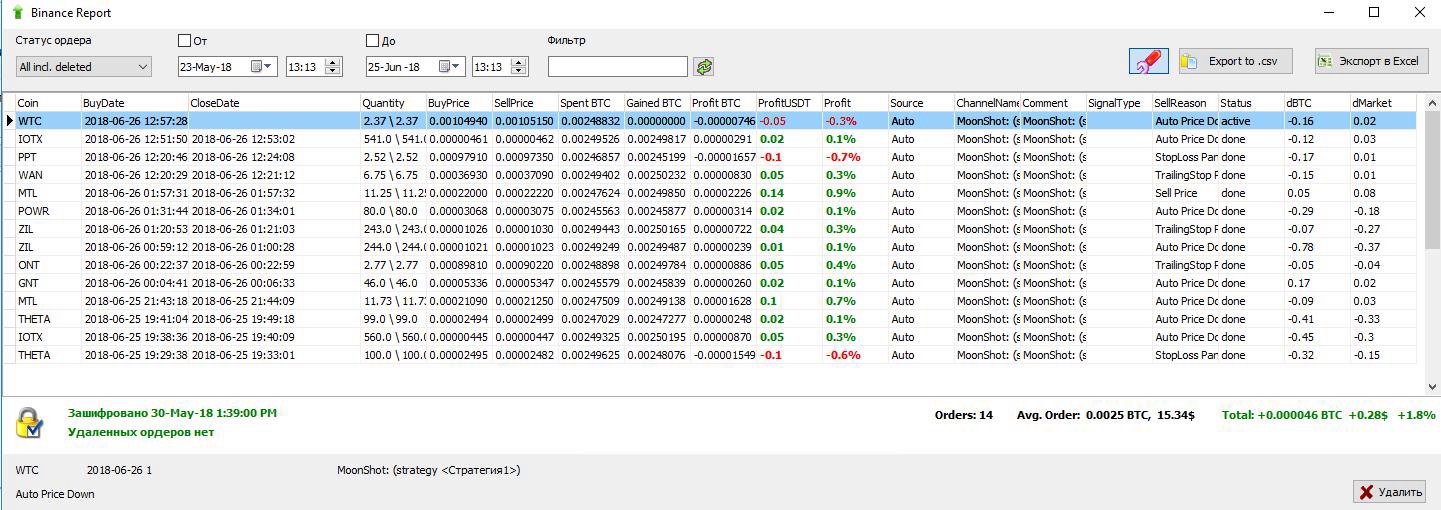Click the 'active' status cell

(x=1251, y=121)
